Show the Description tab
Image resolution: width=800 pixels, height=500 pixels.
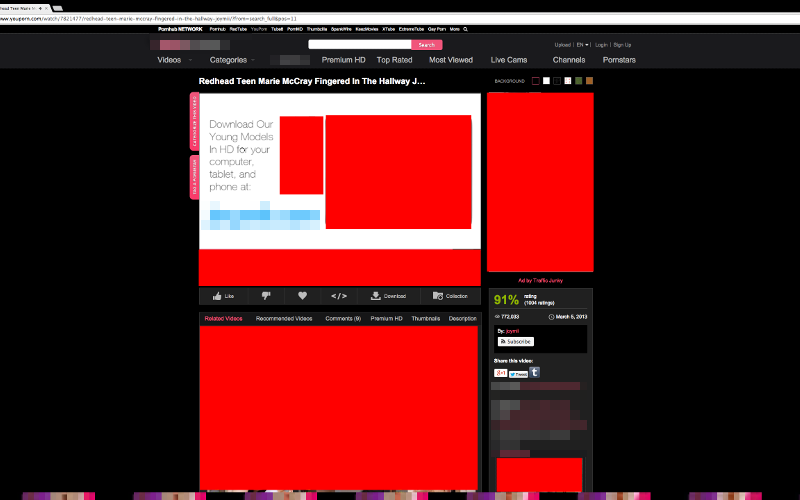click(463, 318)
